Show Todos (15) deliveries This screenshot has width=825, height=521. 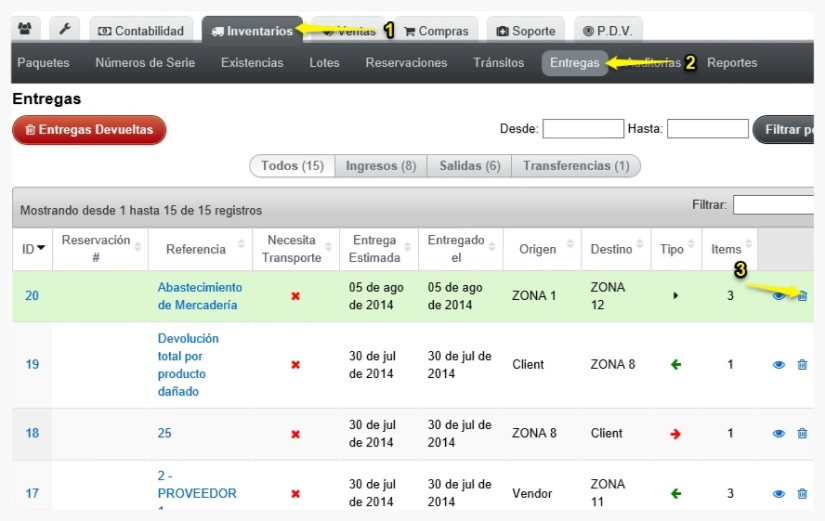293,166
